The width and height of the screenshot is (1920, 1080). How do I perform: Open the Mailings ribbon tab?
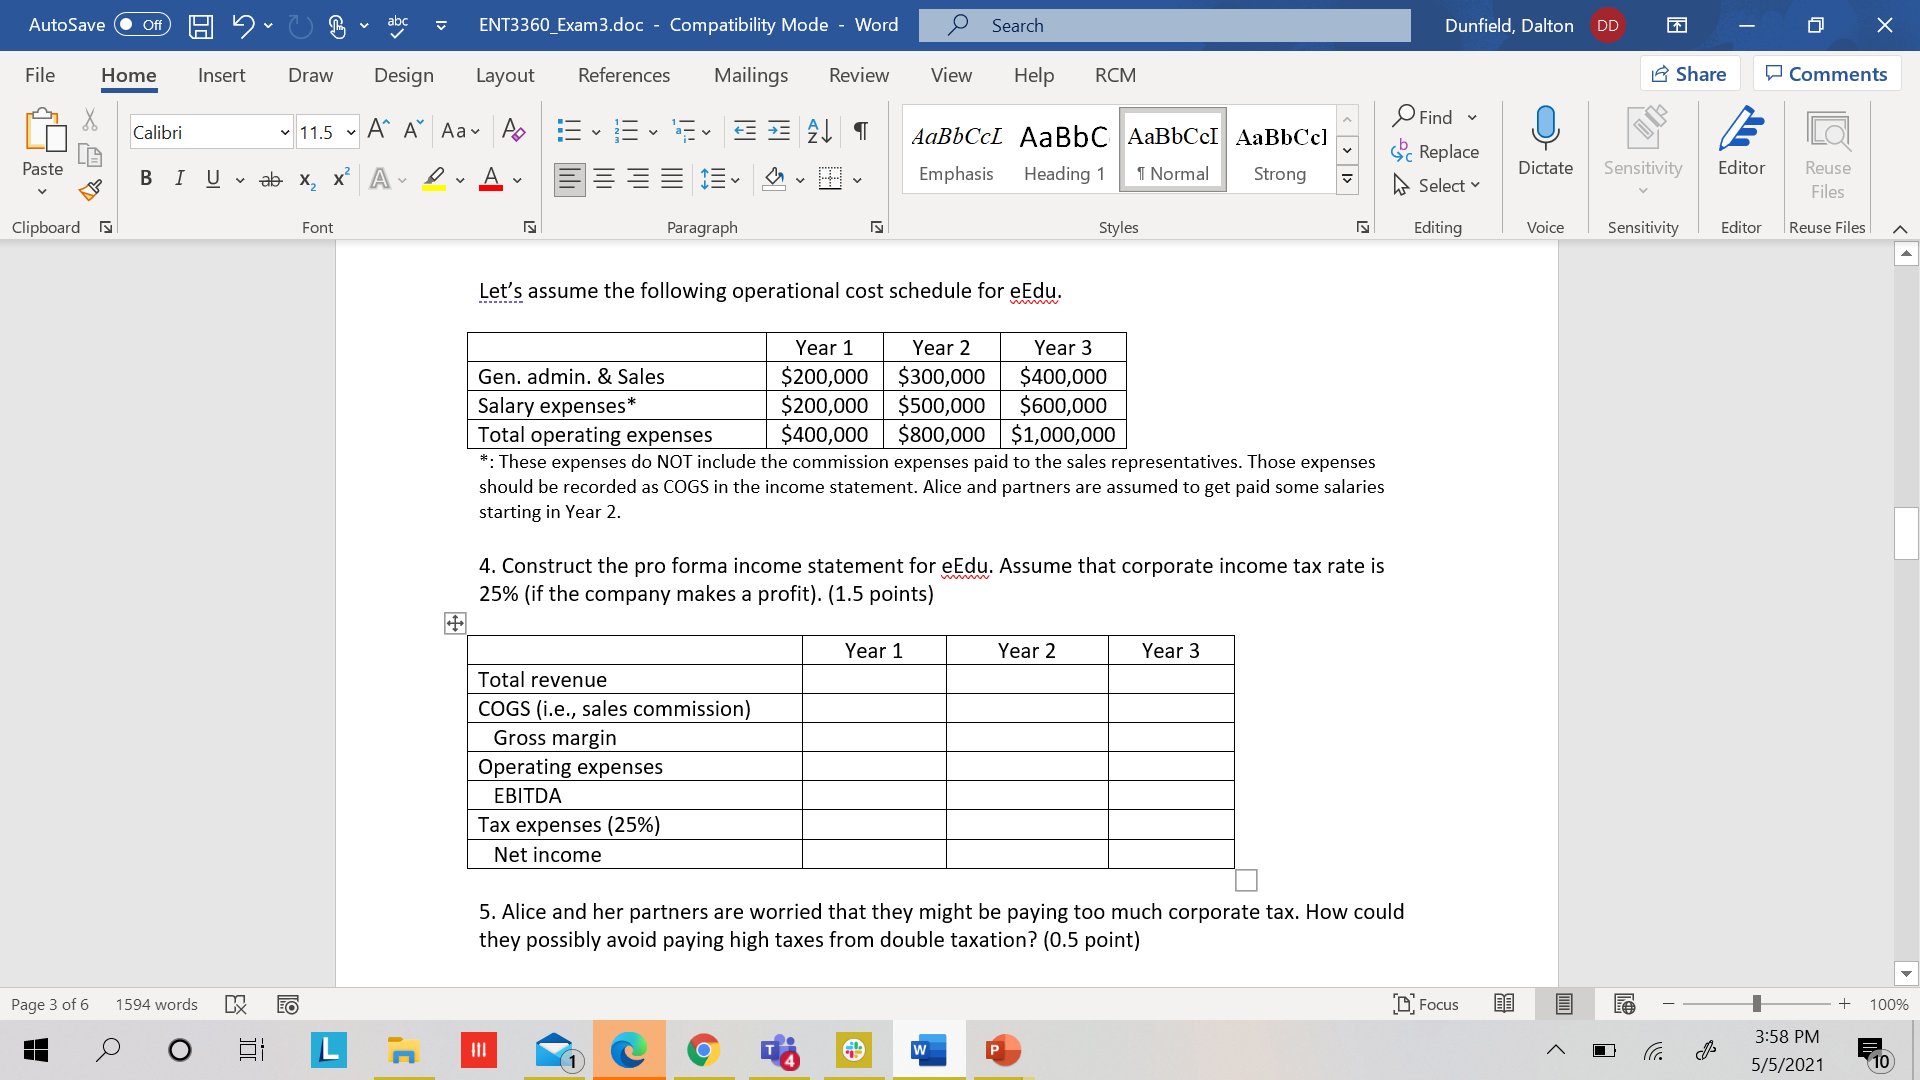point(750,75)
